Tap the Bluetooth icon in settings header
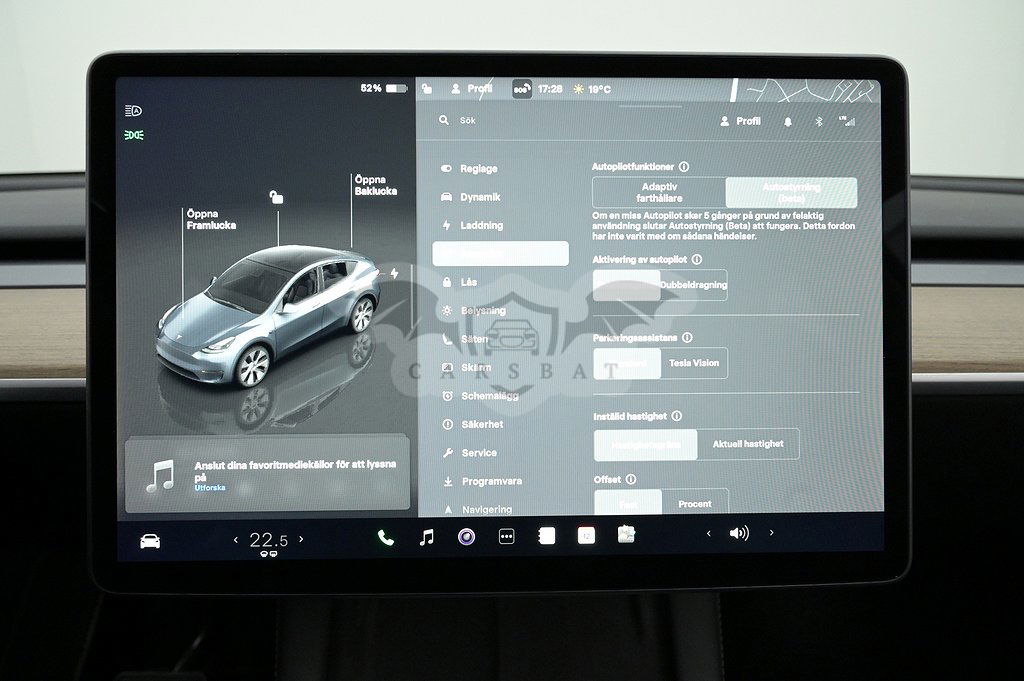This screenshot has height=681, width=1024. point(817,121)
